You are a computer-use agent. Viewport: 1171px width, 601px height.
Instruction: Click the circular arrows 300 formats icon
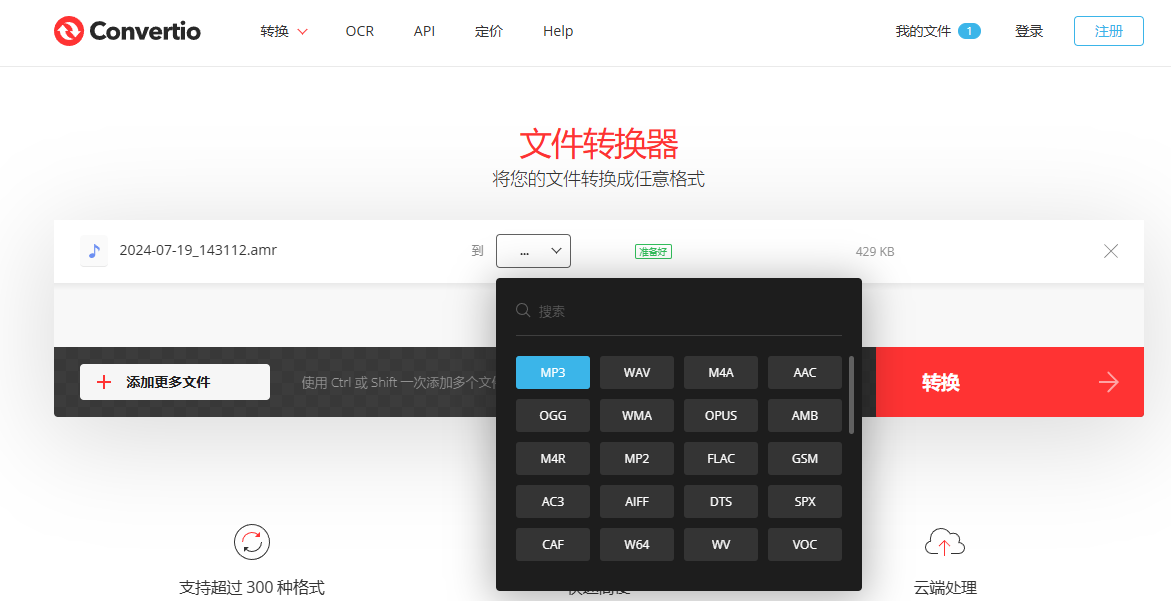click(252, 543)
